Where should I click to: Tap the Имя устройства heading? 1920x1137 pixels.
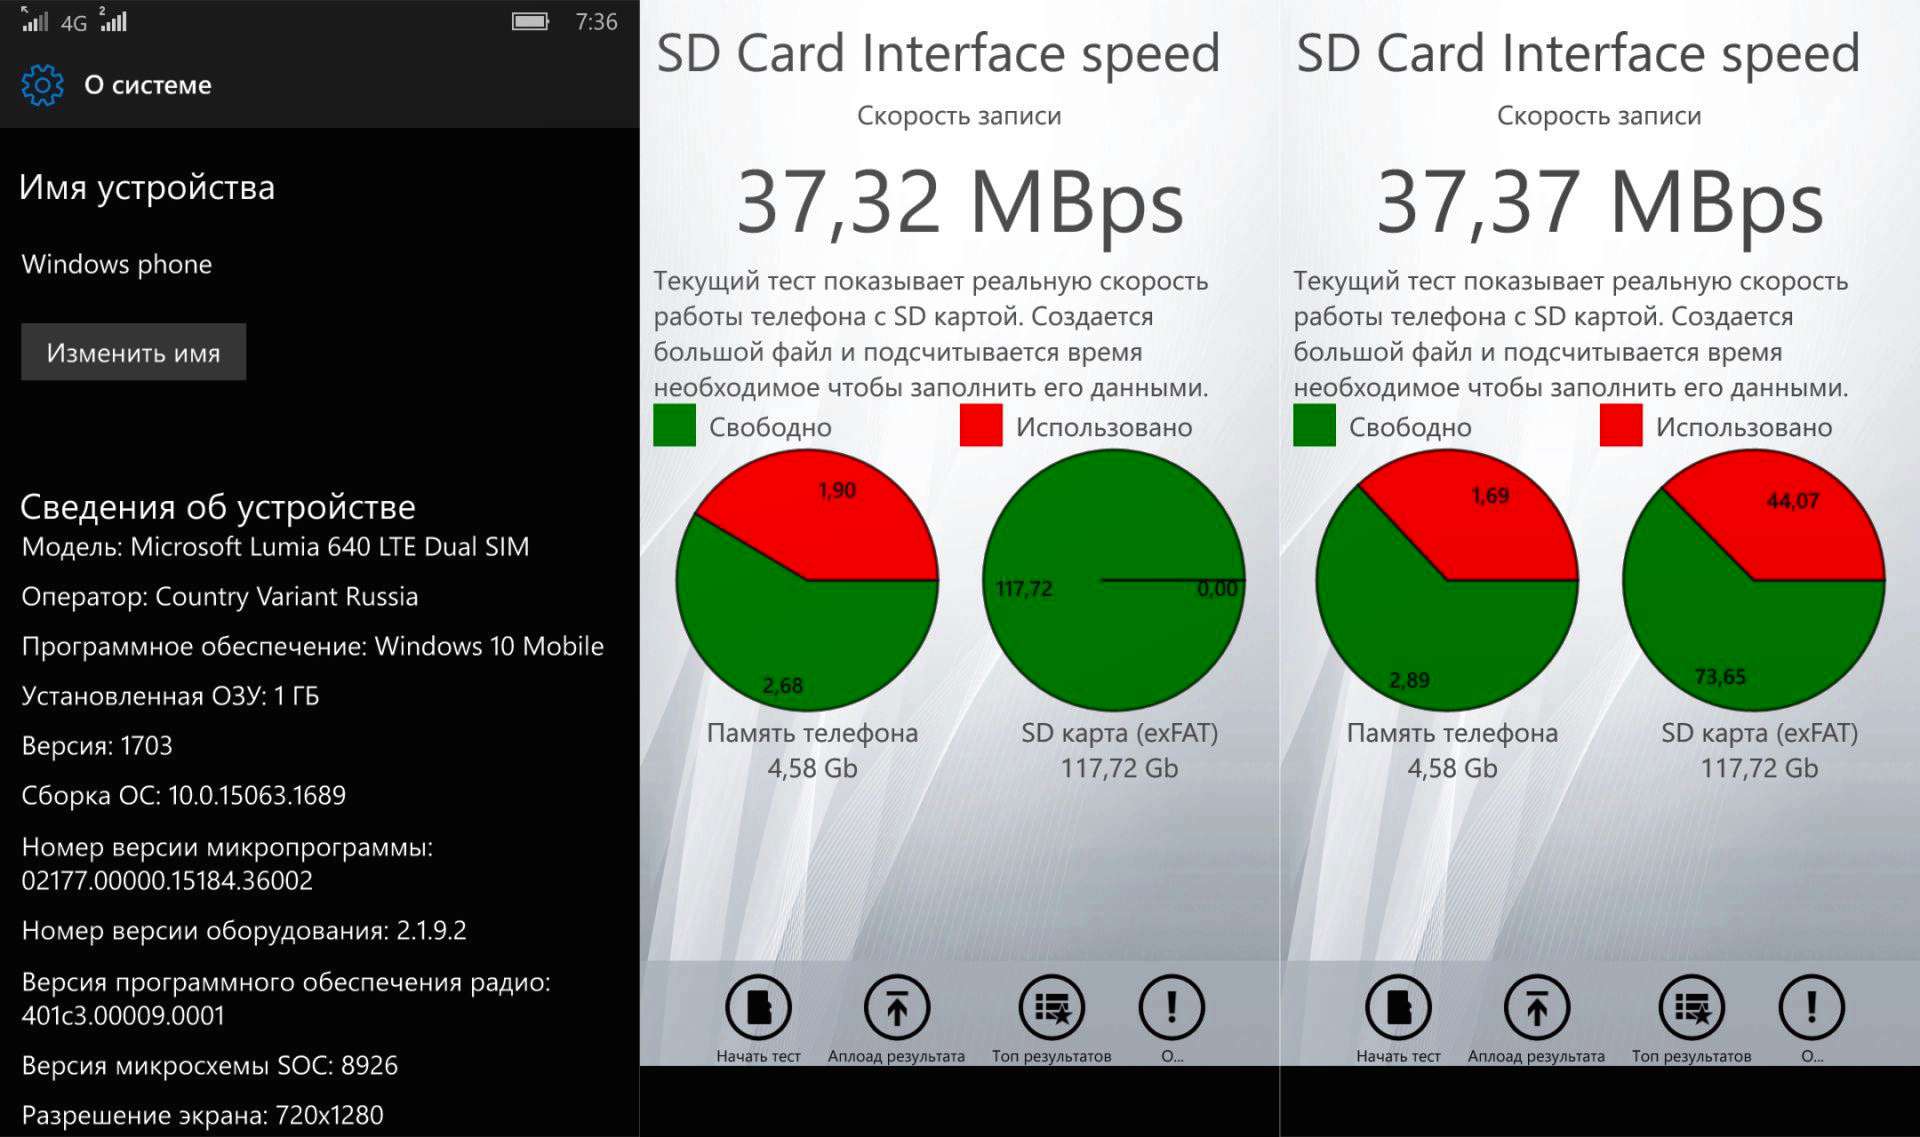(x=147, y=187)
